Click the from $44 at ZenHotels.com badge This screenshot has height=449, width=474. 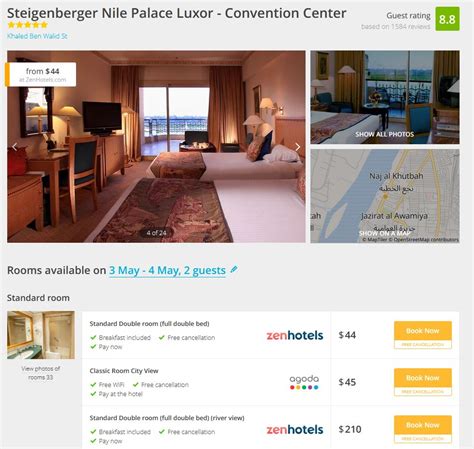[41, 74]
